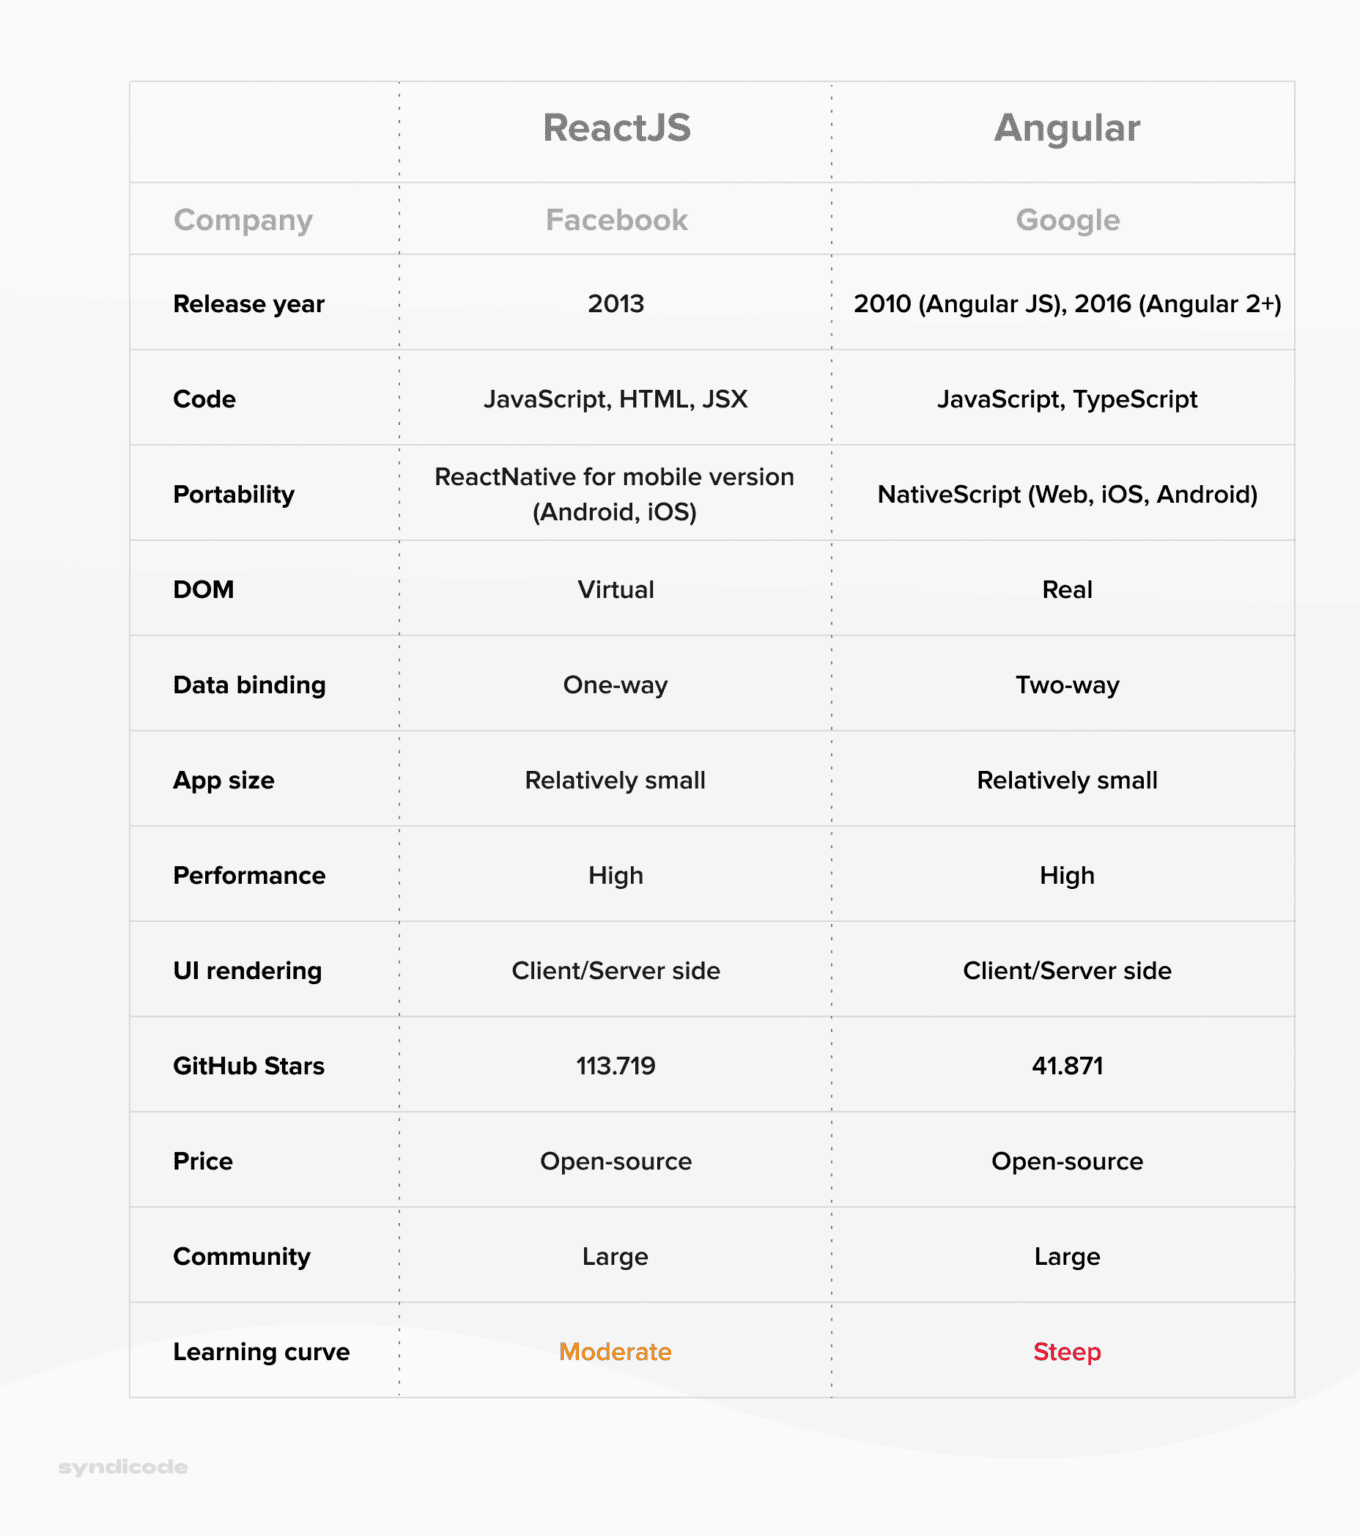Select the UI rendering row label
The height and width of the screenshot is (1536, 1360).
tap(247, 971)
